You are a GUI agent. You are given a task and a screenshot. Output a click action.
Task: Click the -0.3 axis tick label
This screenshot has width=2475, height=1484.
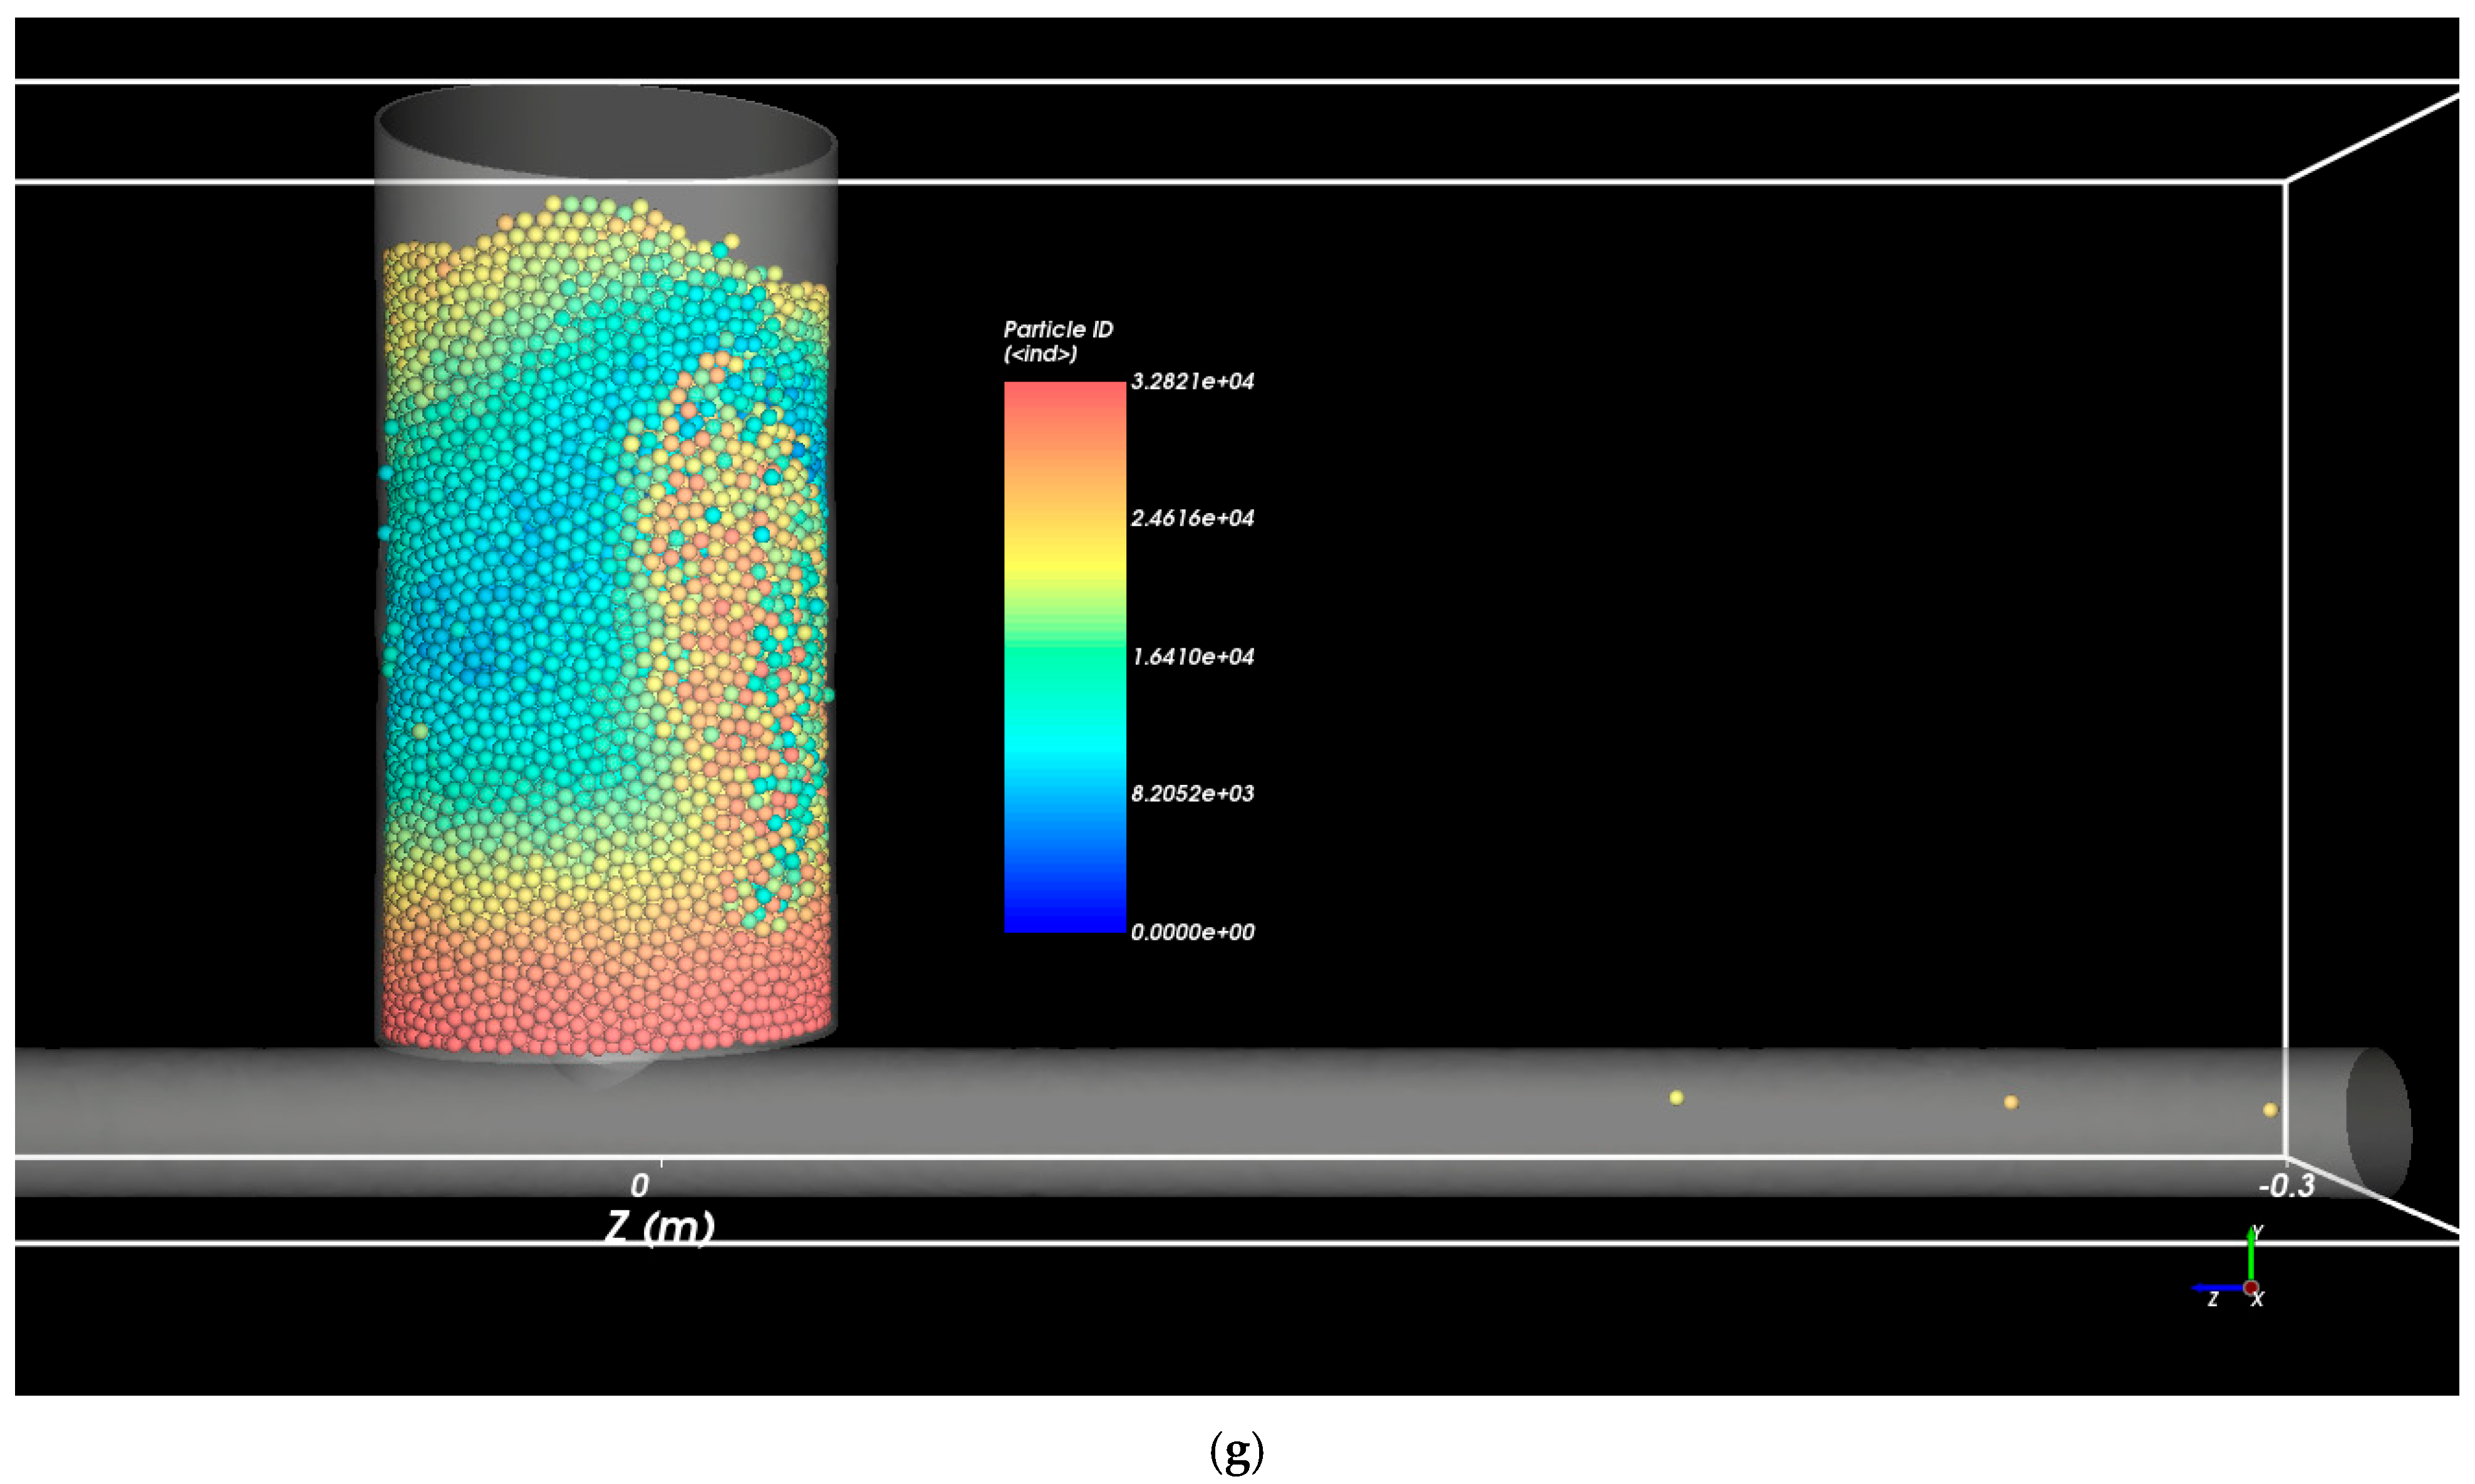tap(2286, 1187)
